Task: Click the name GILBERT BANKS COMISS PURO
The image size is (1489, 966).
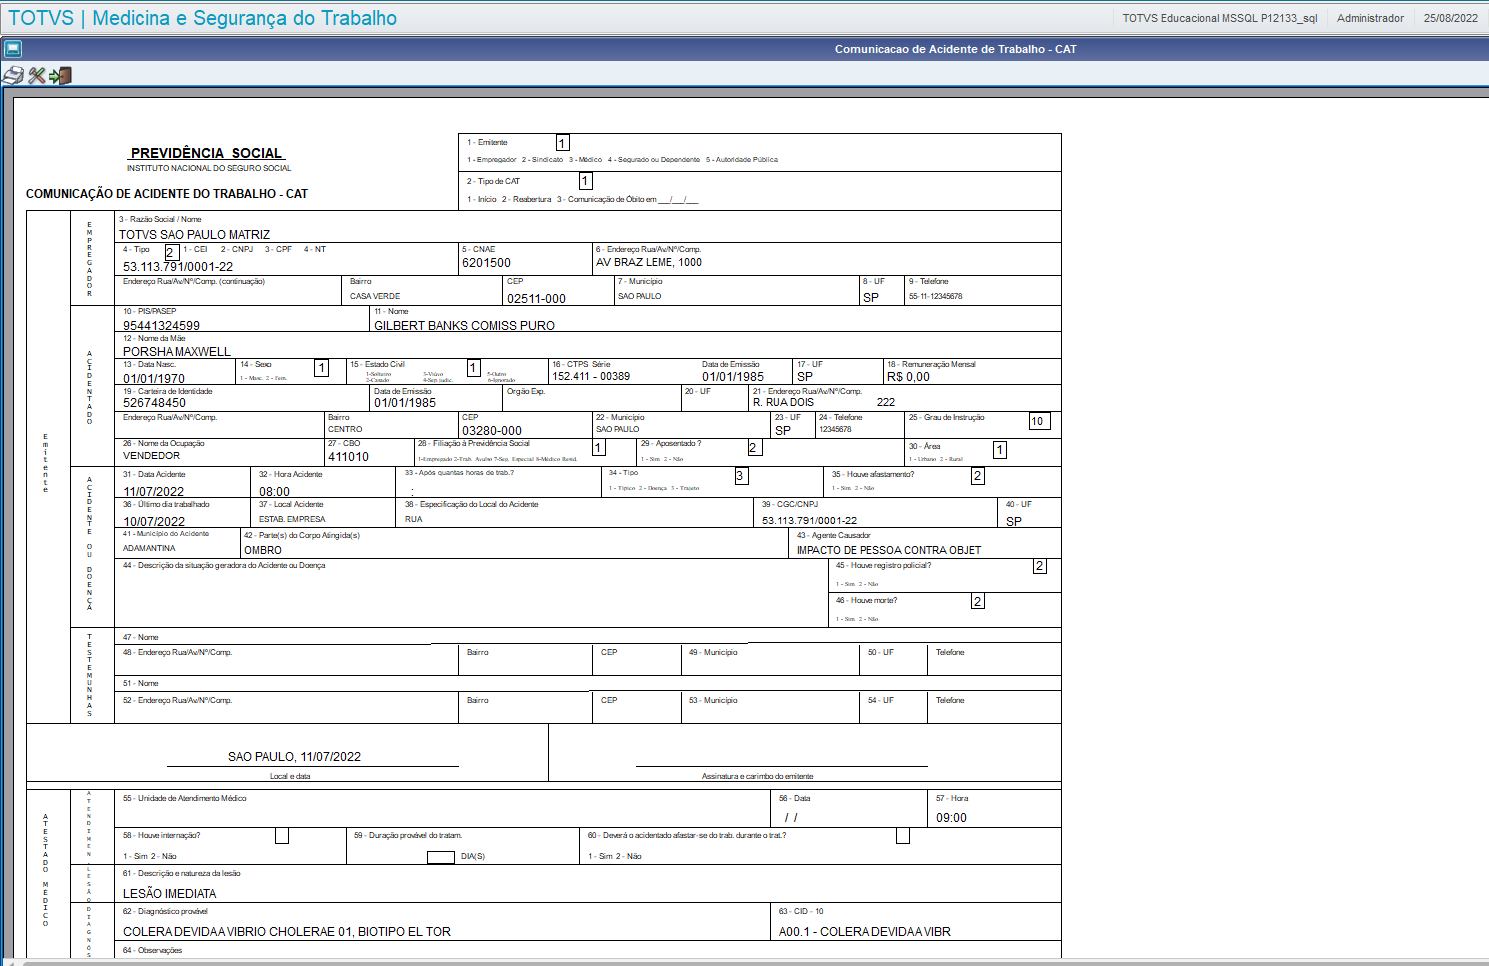Action: pos(464,326)
